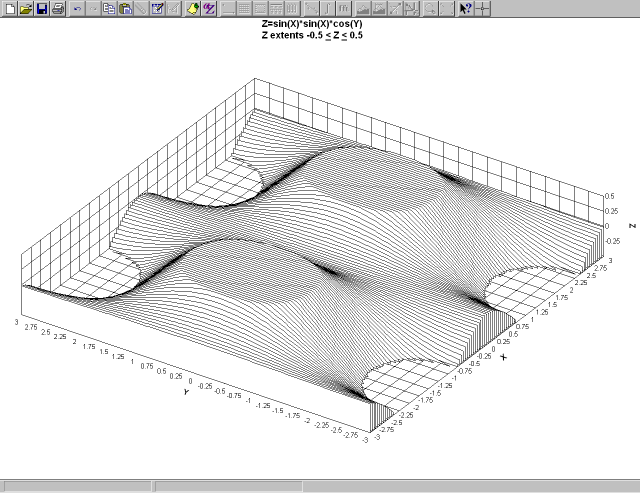Screen dimensions: 640x493
Task: Click the disabled zoom magnifier icon
Action: [430, 9]
